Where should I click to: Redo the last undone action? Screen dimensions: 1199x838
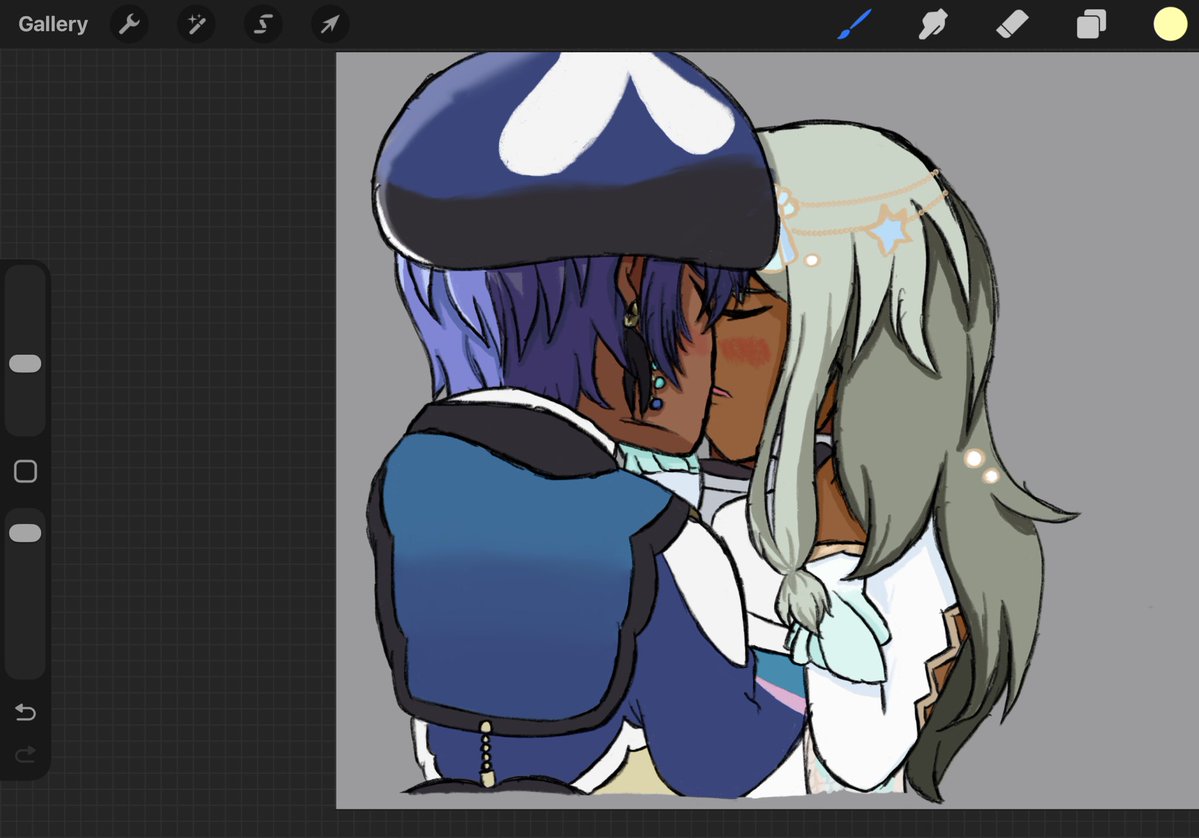(x=25, y=755)
